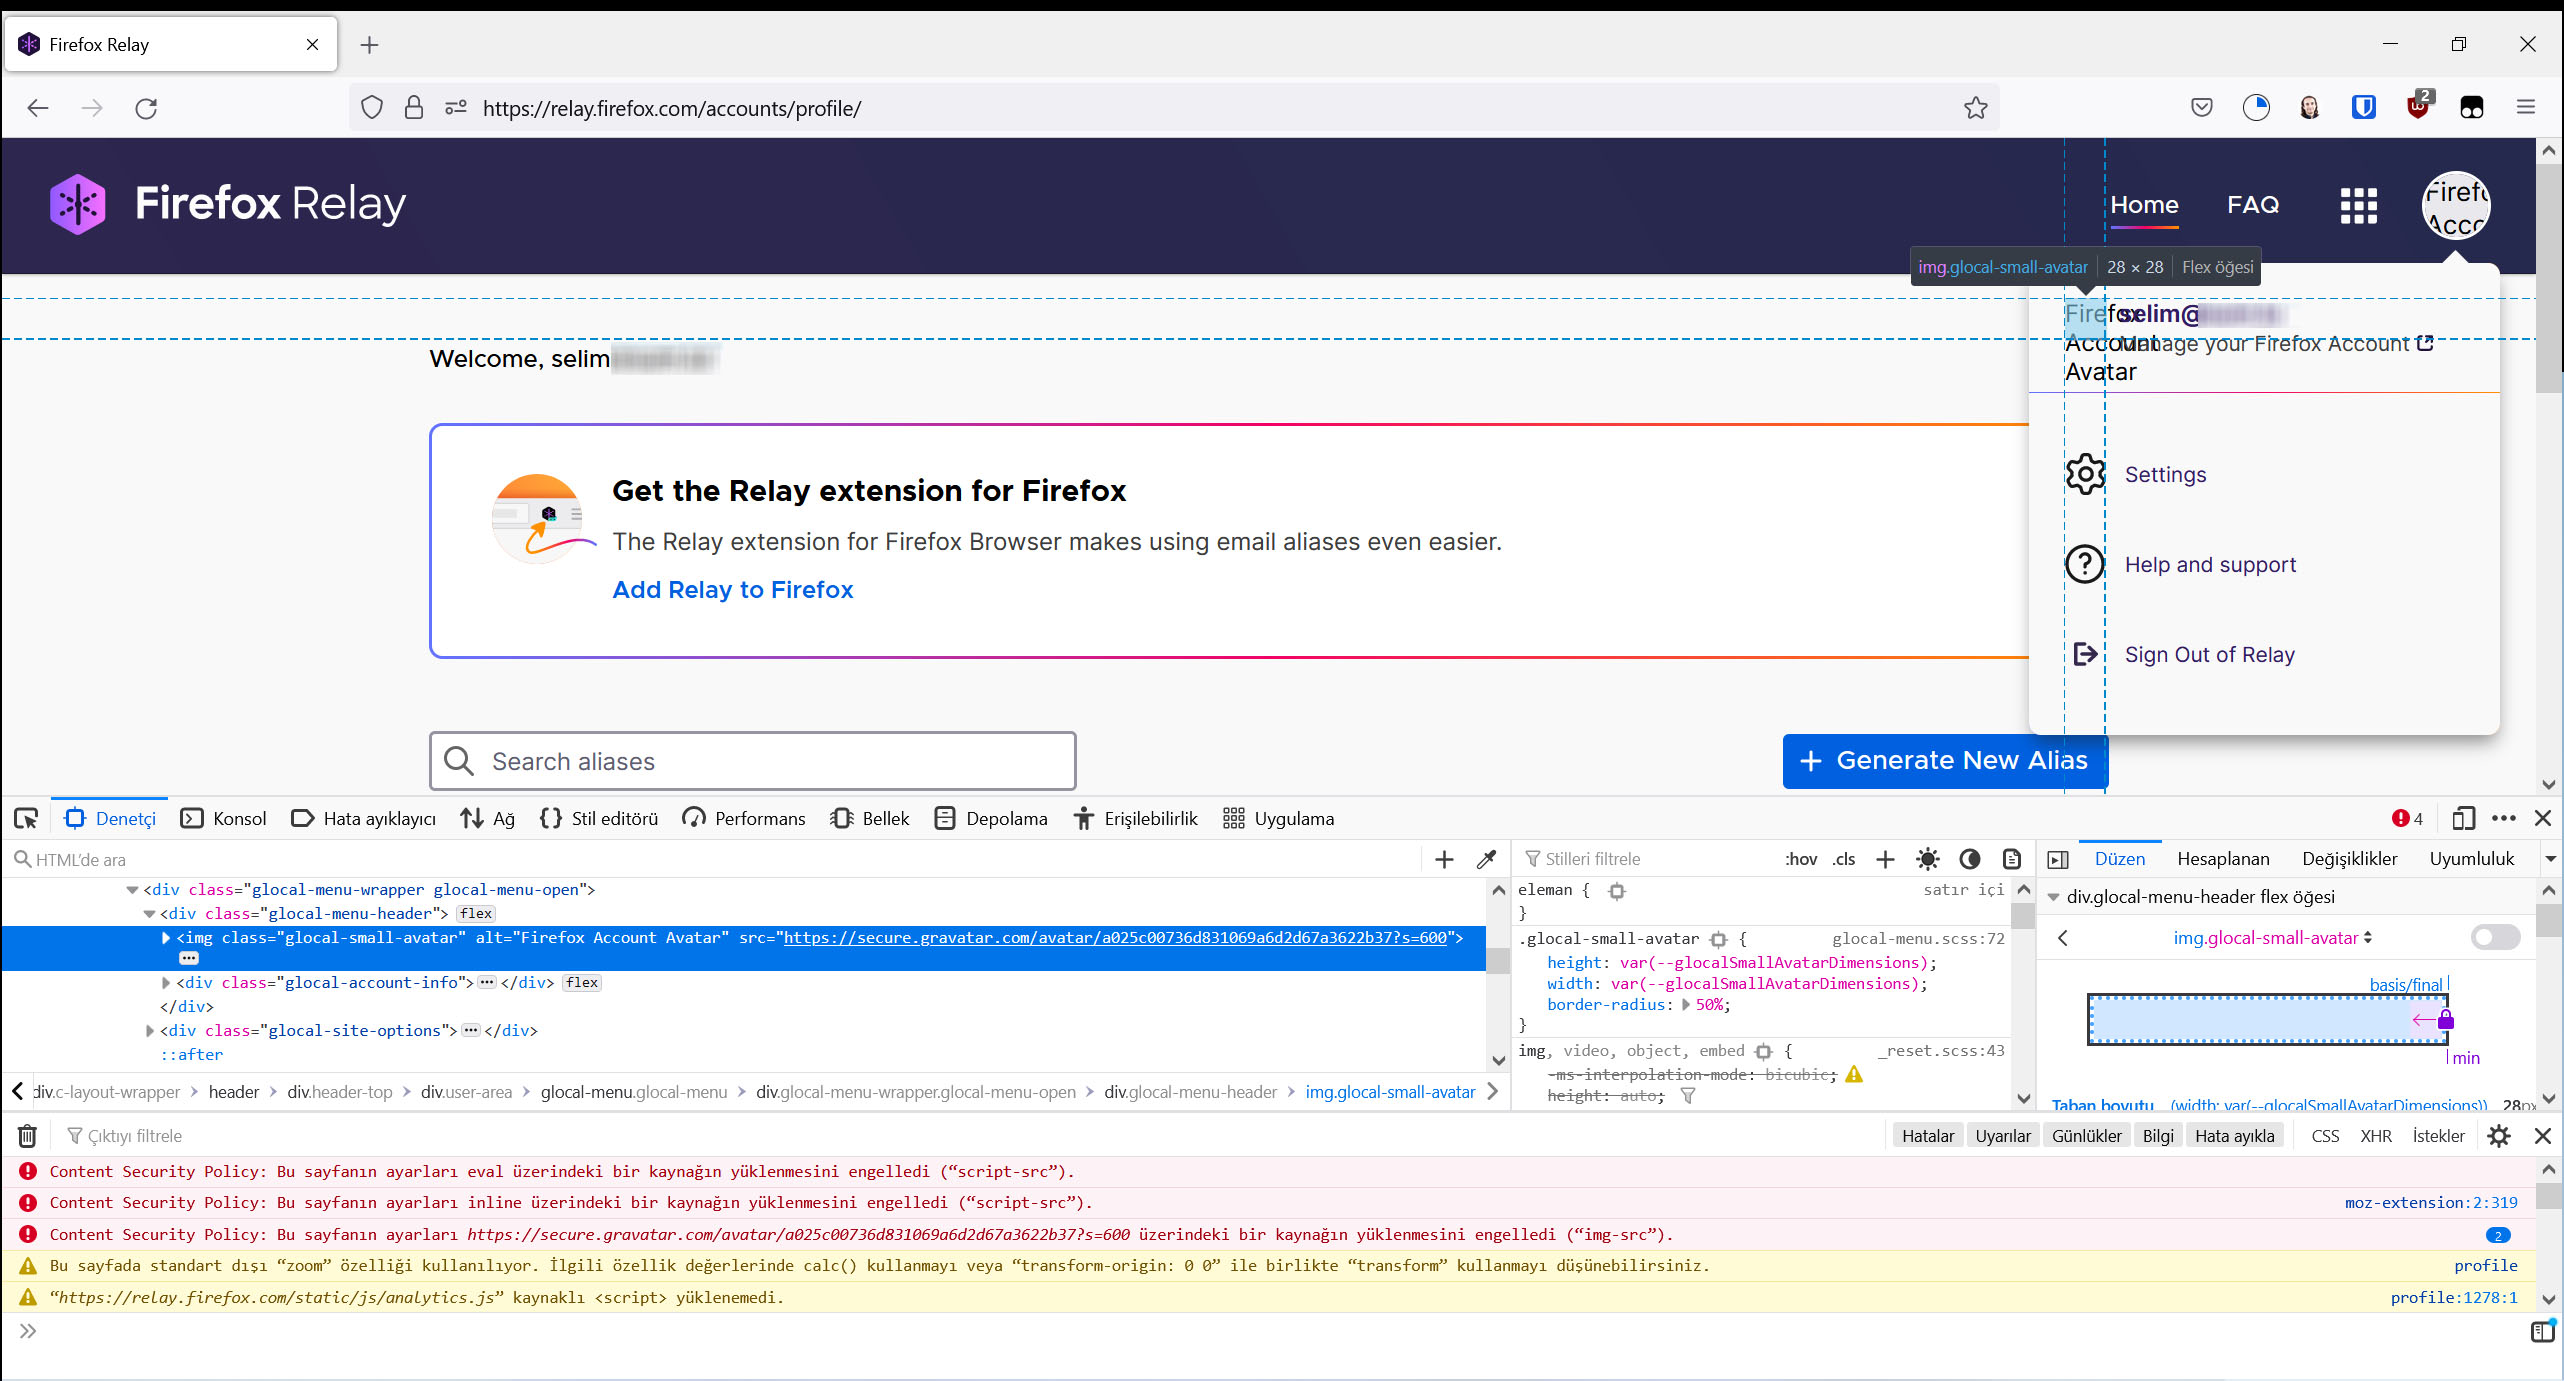Viewport: 2564px width, 1381px height.
Task: Open the print media simulation icon
Action: click(2012, 859)
